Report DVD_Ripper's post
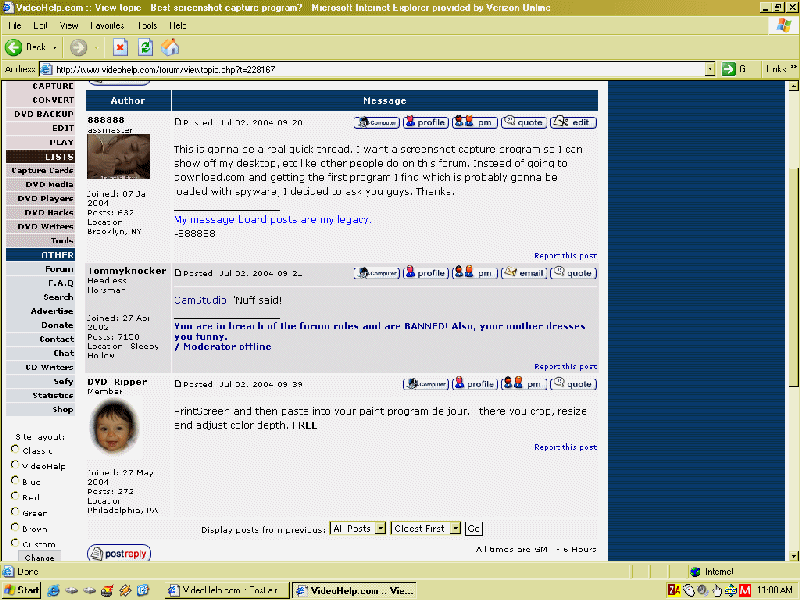The width and height of the screenshot is (800, 600). tap(565, 447)
